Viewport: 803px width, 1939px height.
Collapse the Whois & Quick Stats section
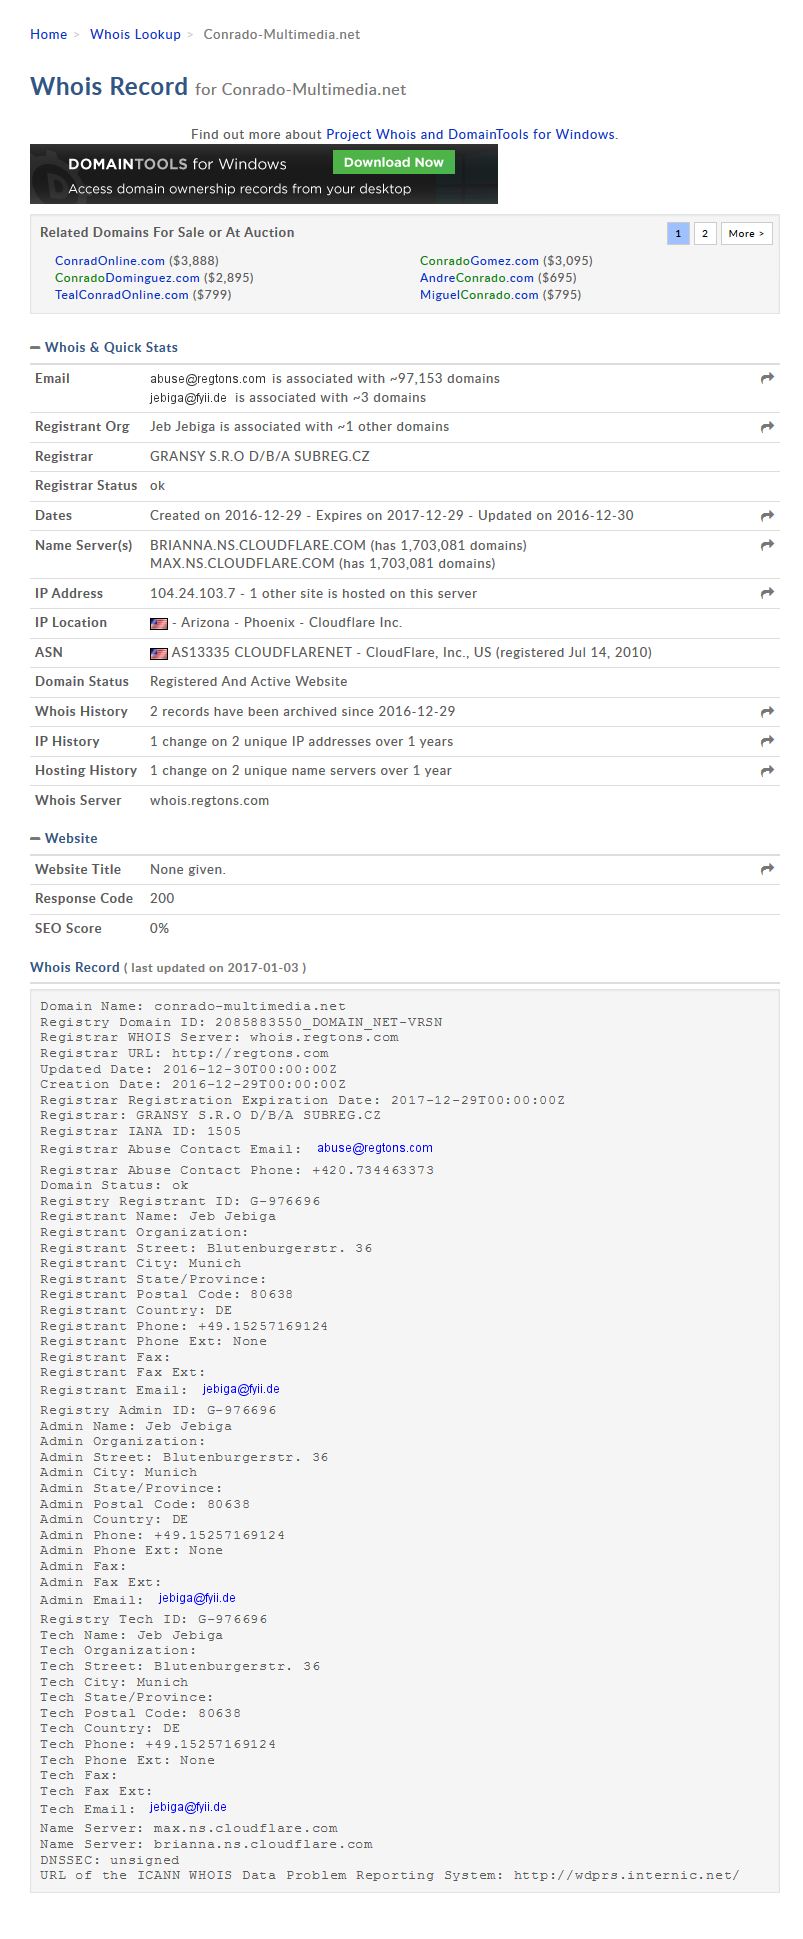click(35, 347)
